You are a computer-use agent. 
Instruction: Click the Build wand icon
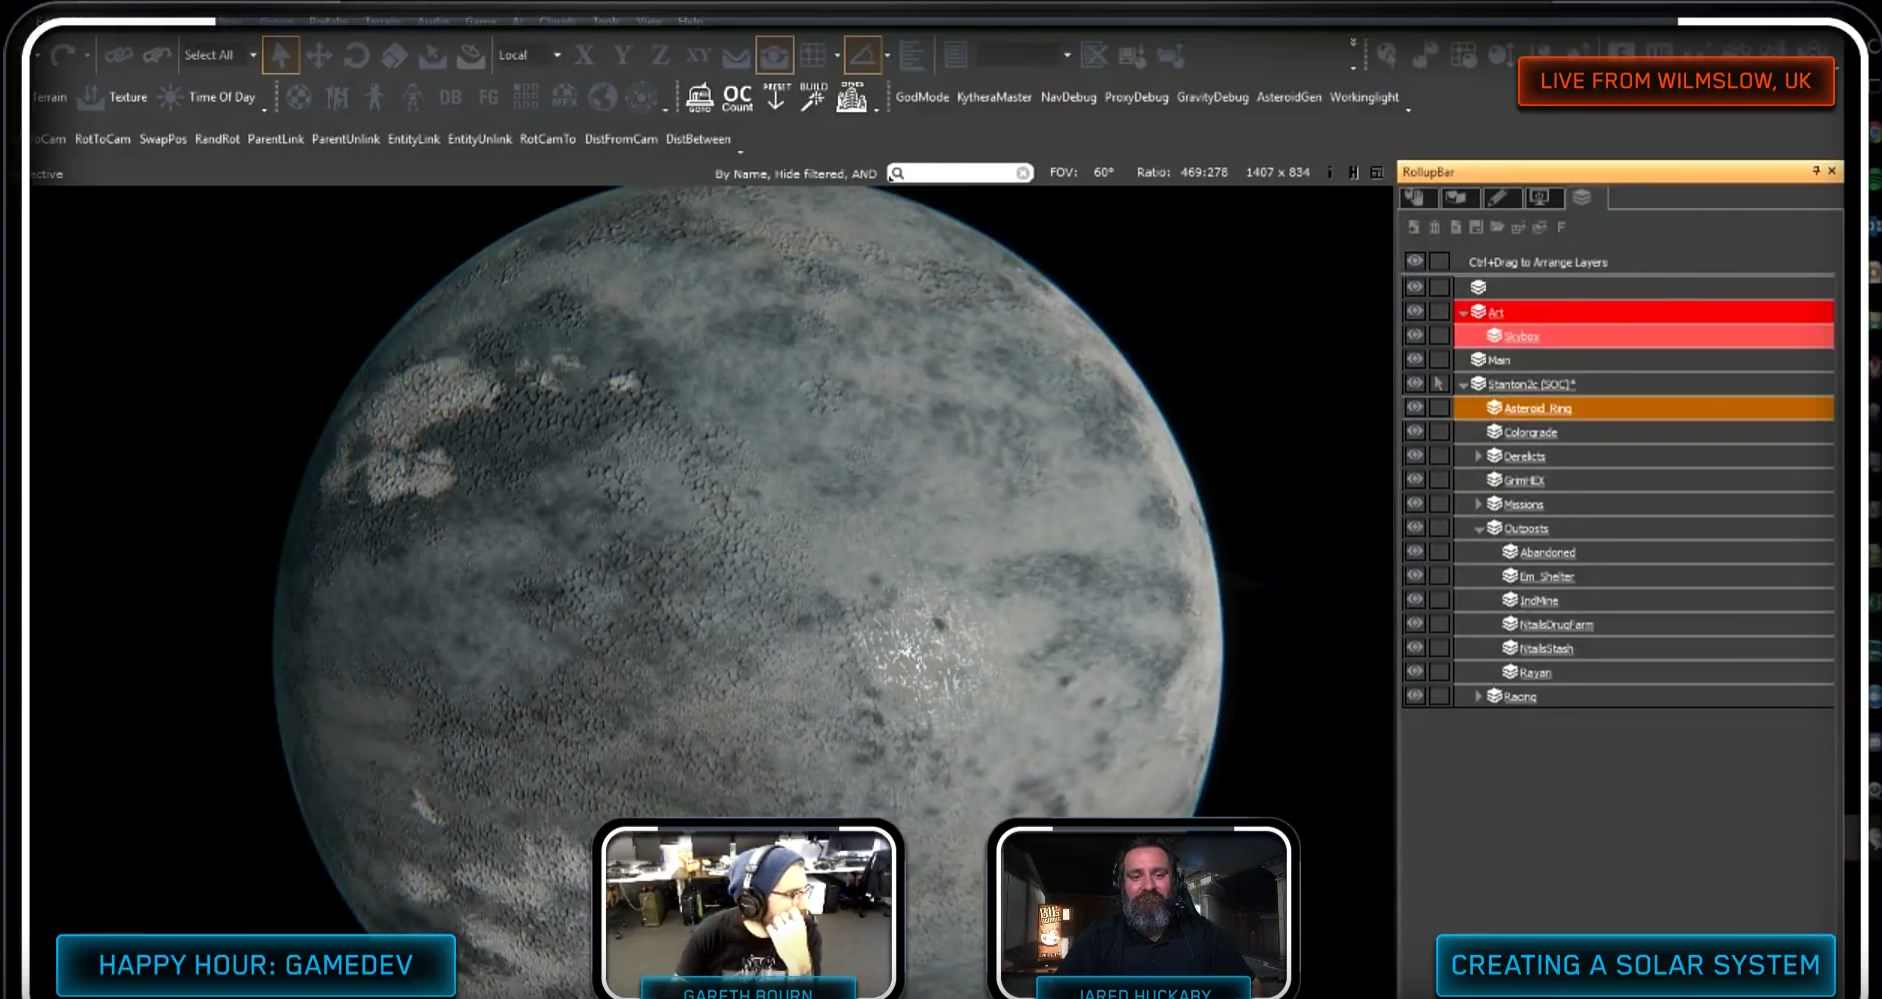point(813,97)
